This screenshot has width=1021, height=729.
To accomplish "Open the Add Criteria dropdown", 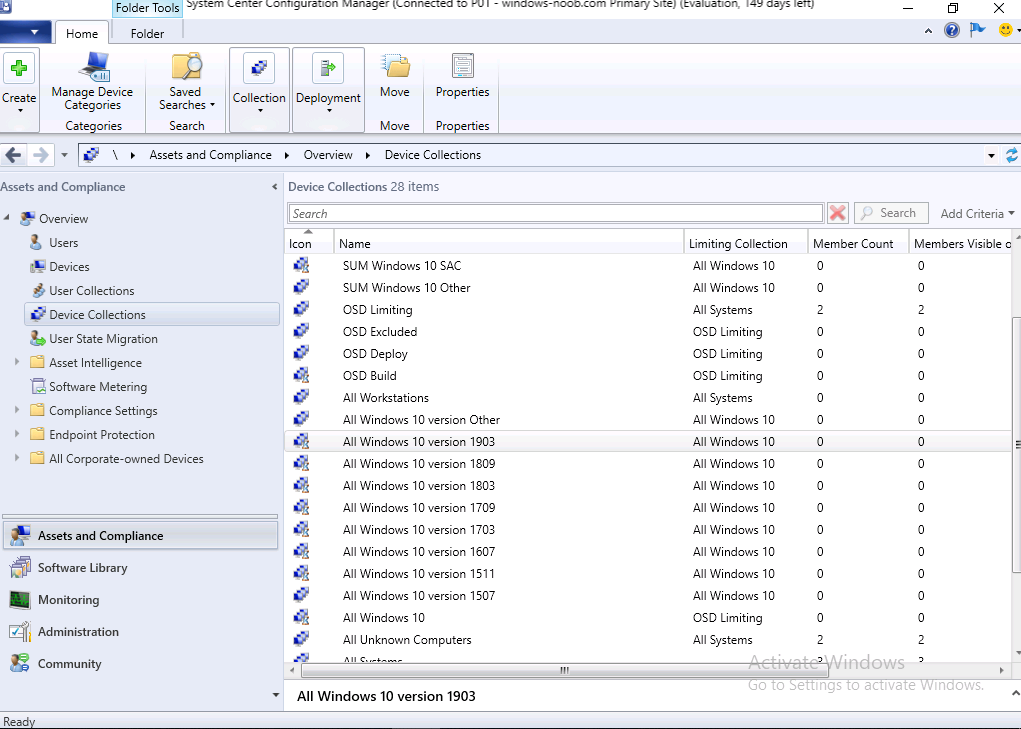I will tap(977, 213).
